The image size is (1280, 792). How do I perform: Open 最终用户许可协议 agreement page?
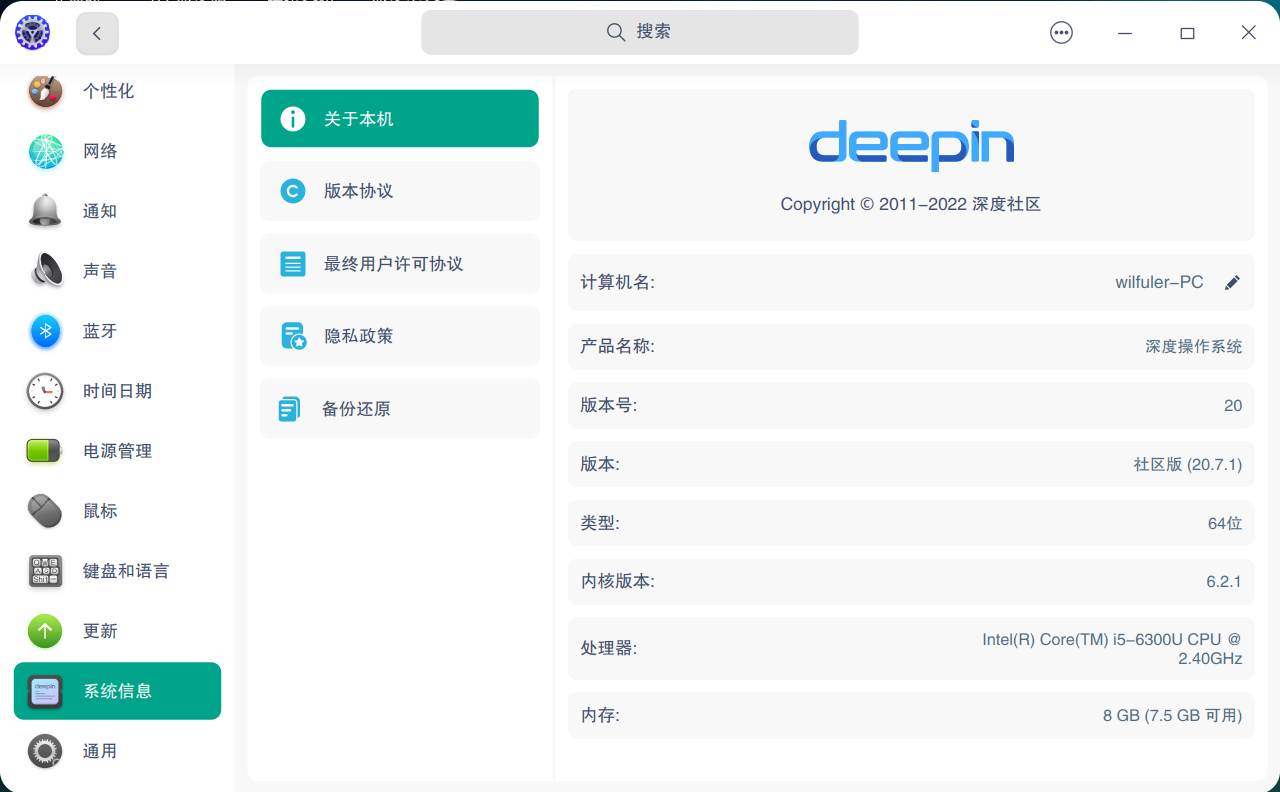pos(399,263)
